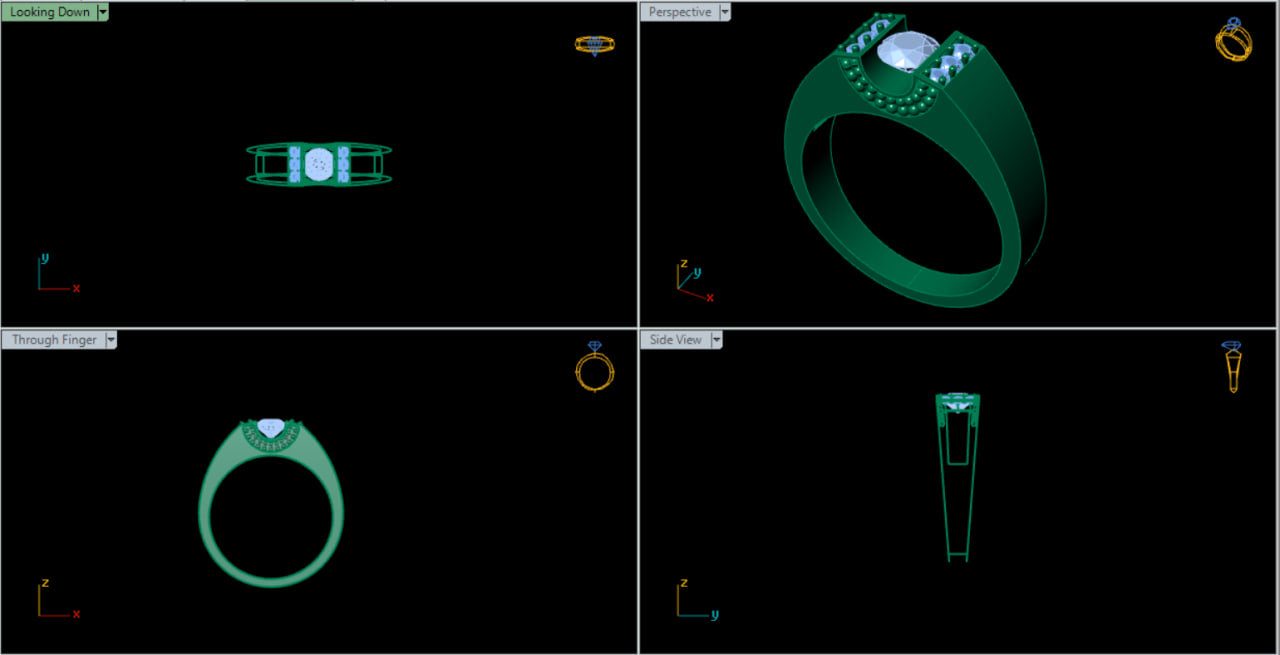This screenshot has height=655, width=1280.
Task: Expand the Through Finger viewport menu arrow
Action: pos(111,340)
